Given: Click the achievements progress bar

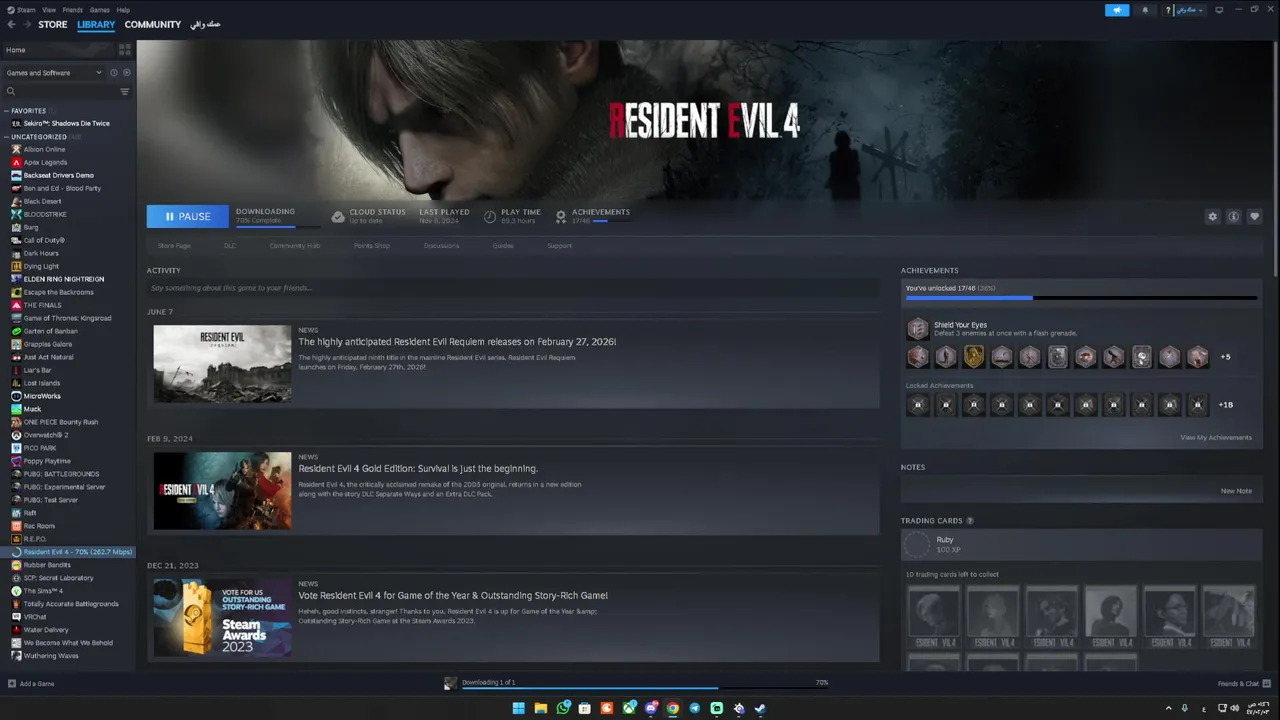Looking at the screenshot, I should (1081, 298).
